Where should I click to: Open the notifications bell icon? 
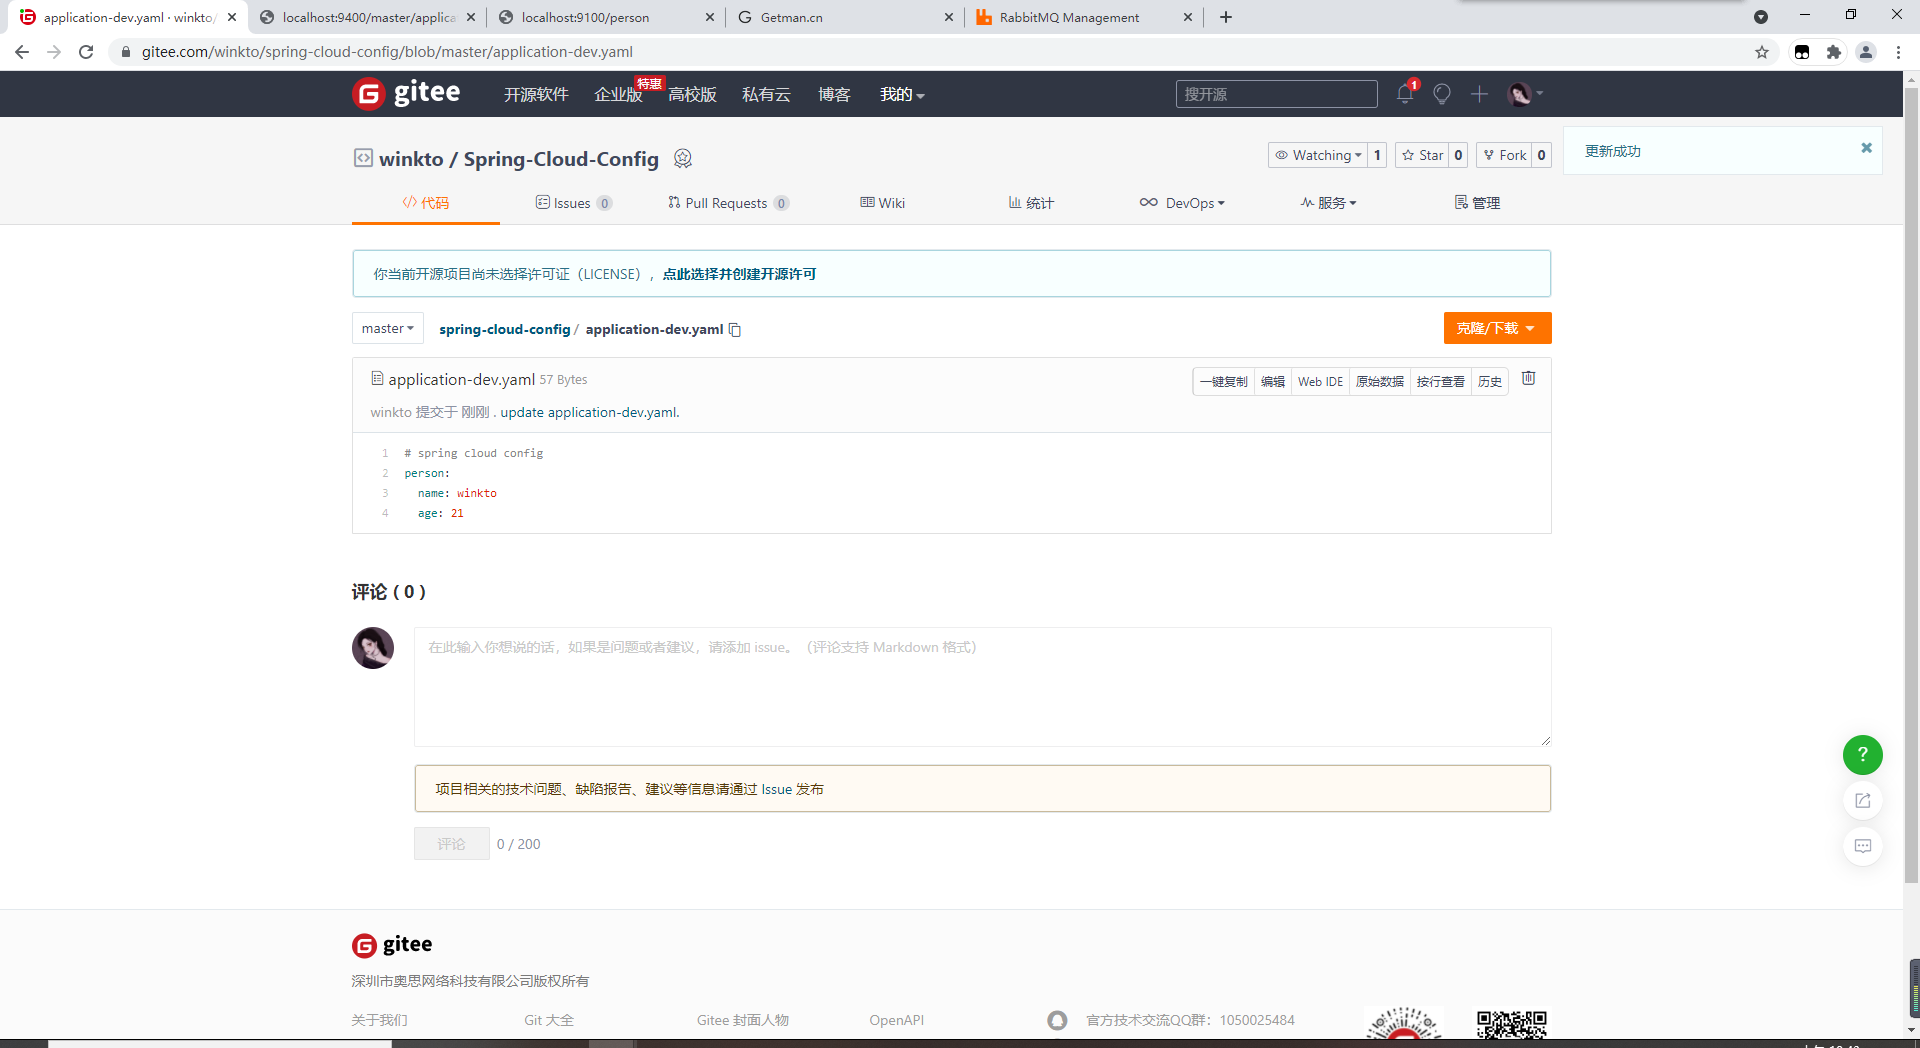tap(1405, 94)
